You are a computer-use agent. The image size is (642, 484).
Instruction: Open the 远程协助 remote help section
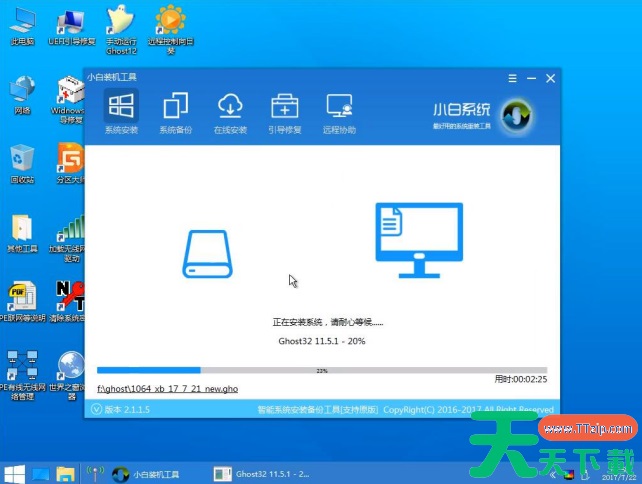(339, 112)
